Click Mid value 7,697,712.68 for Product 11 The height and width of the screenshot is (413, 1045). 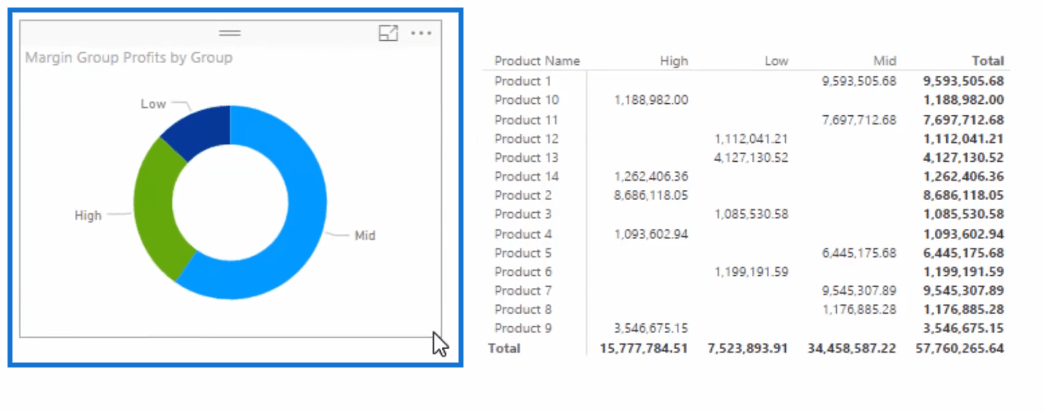(x=859, y=120)
